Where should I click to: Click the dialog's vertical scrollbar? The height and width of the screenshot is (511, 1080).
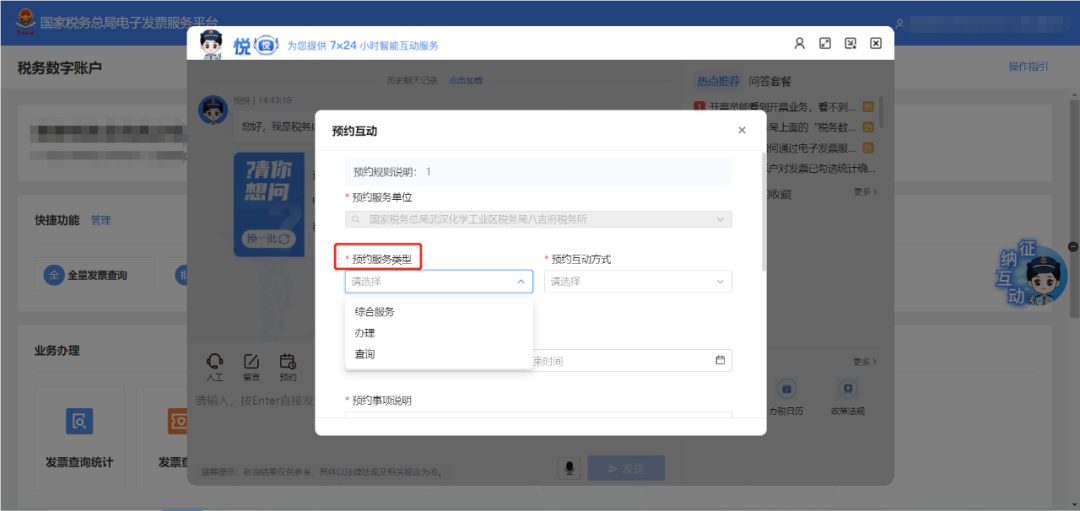tap(763, 210)
